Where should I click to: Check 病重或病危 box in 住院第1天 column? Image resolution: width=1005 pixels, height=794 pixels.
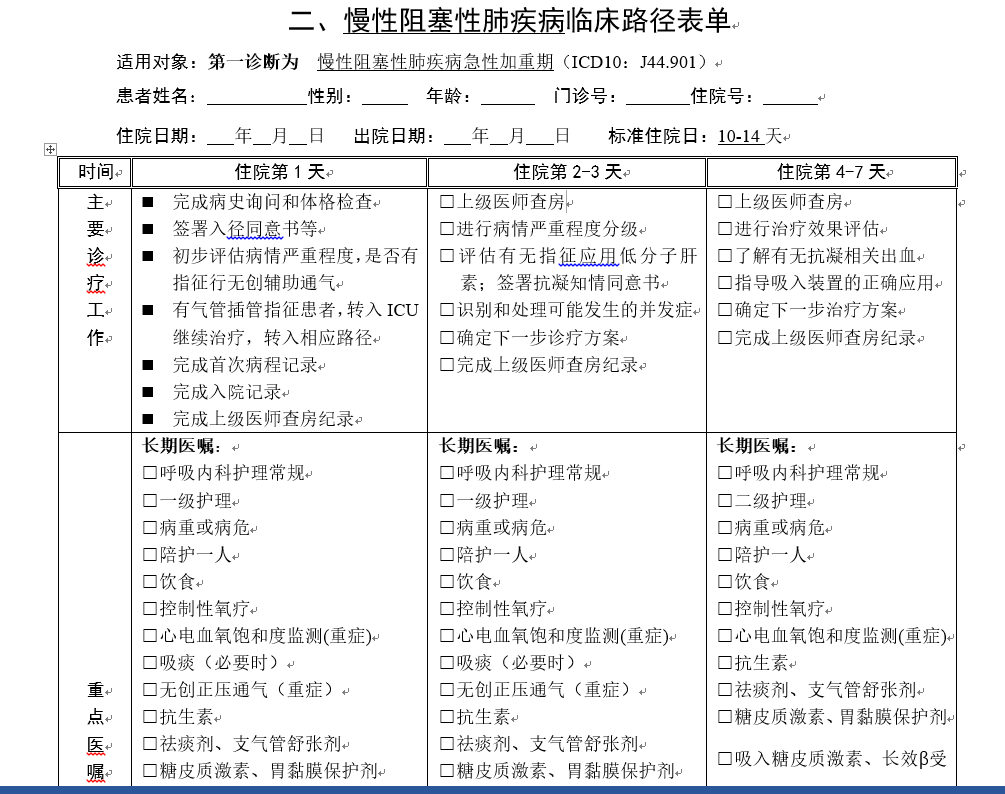[x=150, y=527]
